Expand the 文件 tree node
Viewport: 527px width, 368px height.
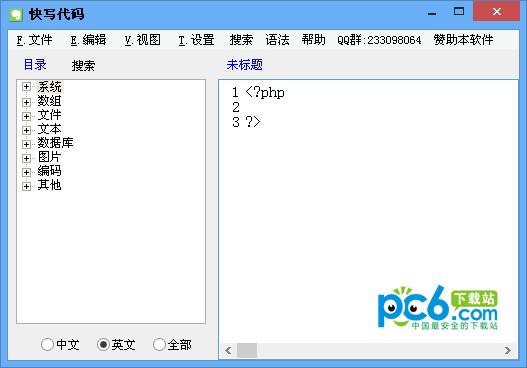26,116
